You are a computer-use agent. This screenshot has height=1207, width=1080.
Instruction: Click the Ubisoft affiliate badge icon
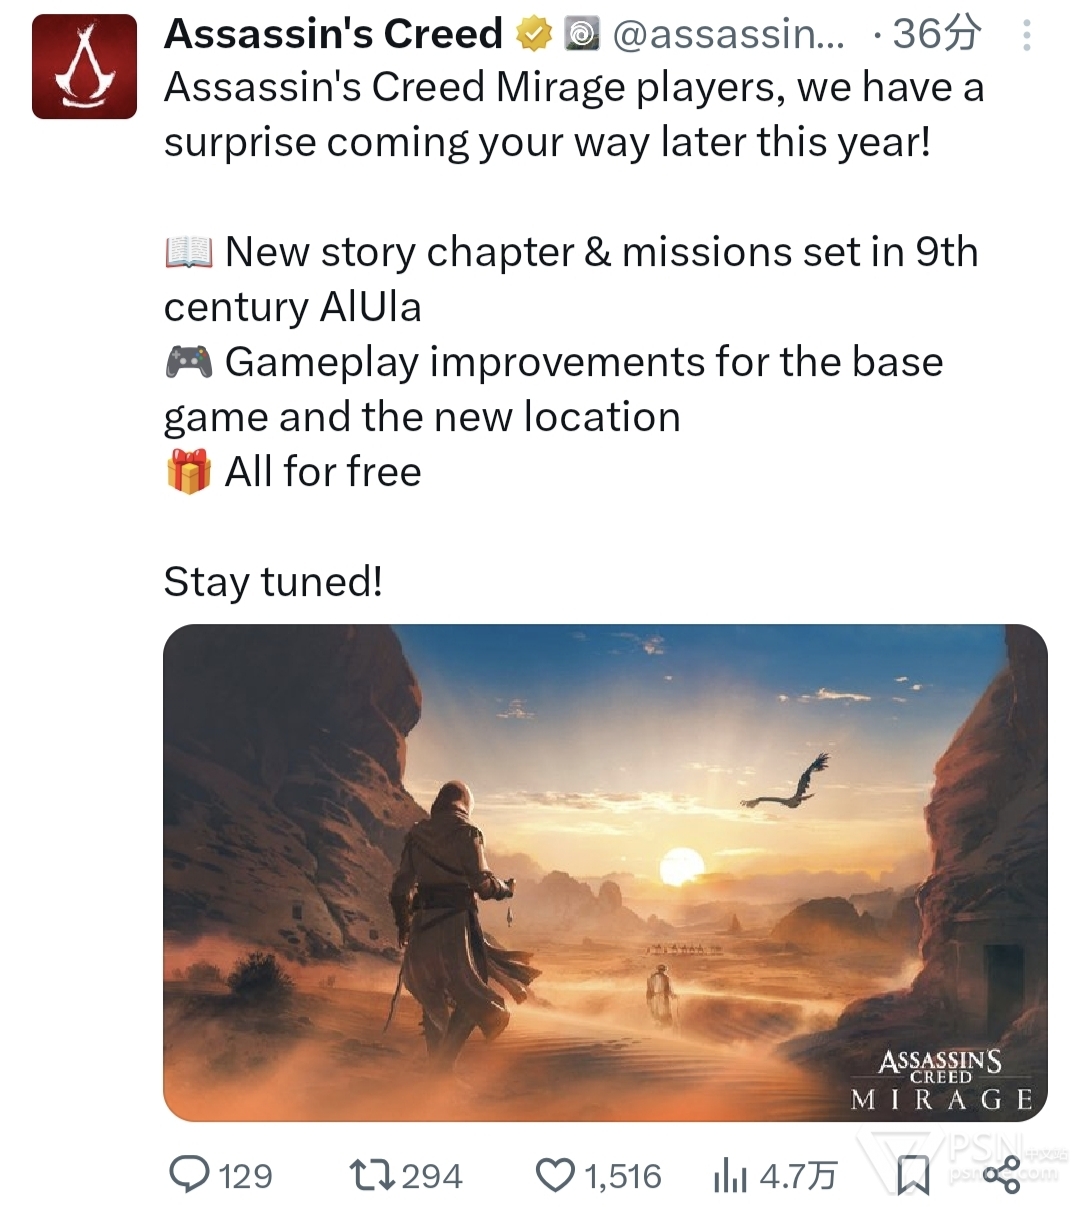tap(581, 35)
